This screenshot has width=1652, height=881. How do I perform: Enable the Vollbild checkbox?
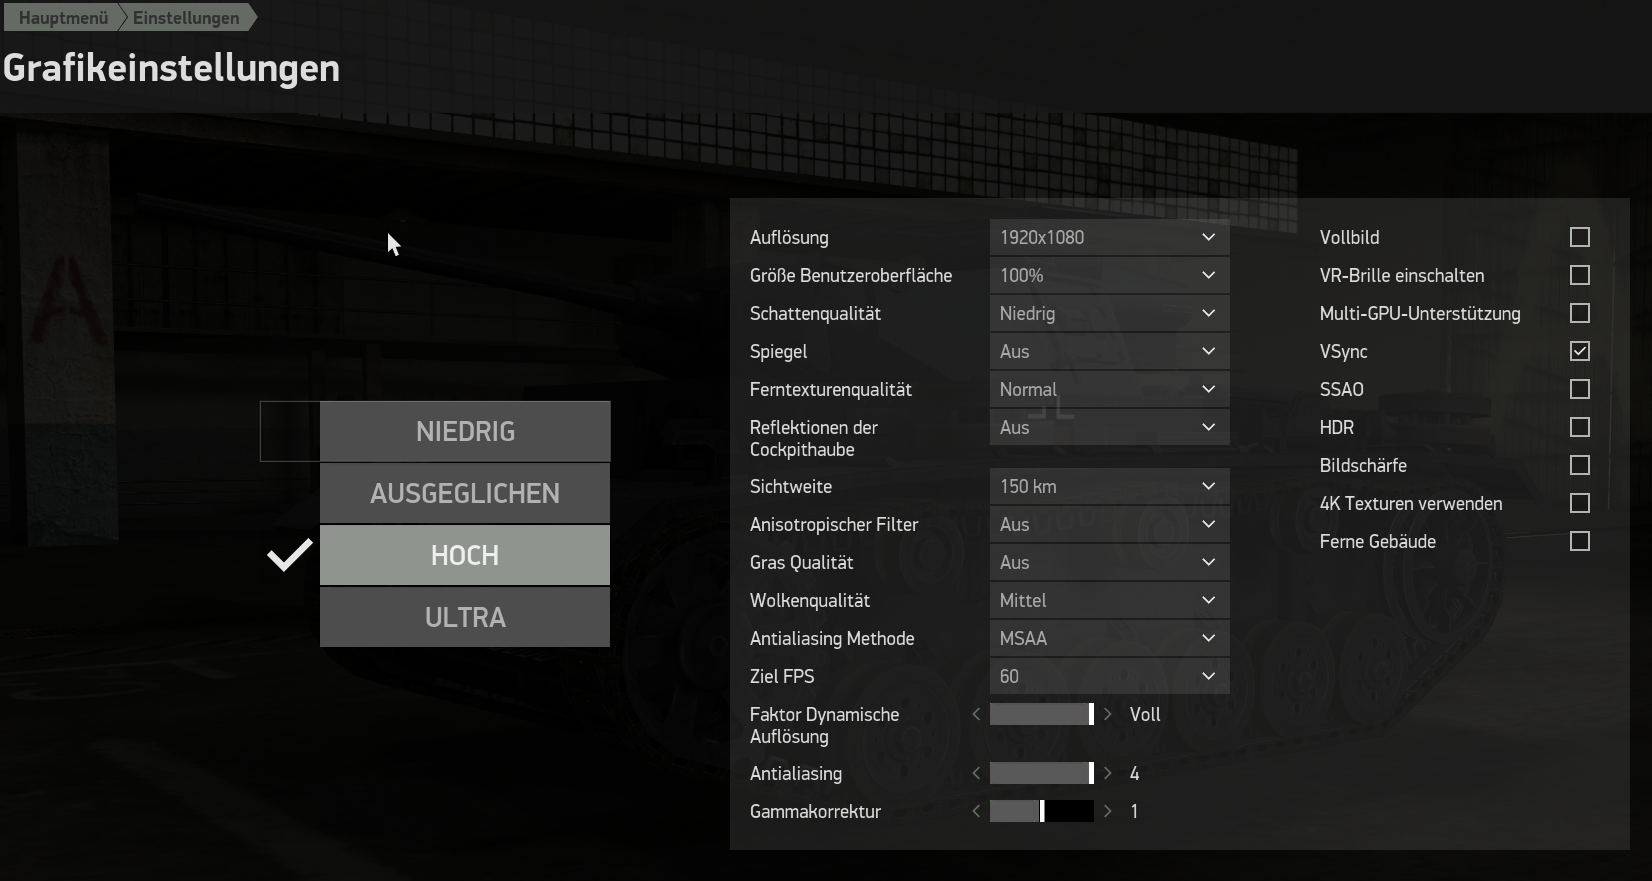point(1580,237)
